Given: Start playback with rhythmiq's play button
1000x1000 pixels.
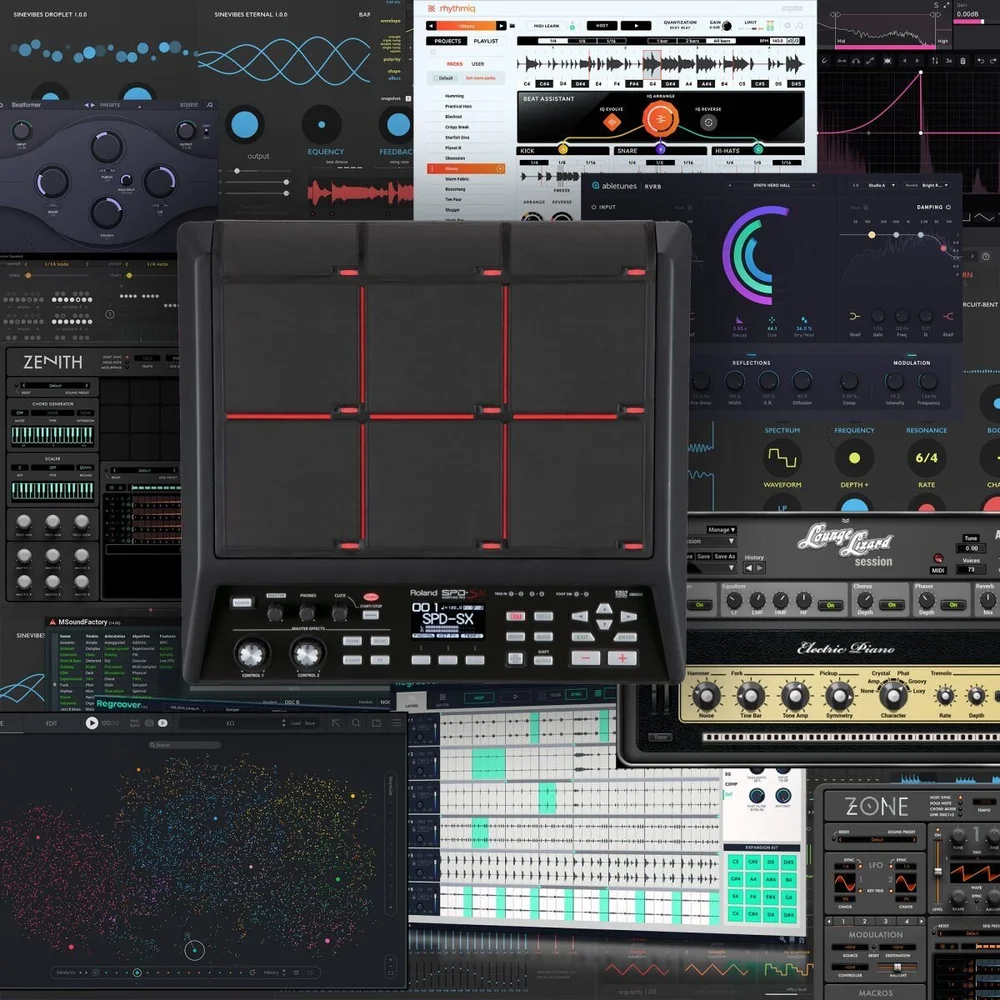Looking at the screenshot, I should (636, 26).
